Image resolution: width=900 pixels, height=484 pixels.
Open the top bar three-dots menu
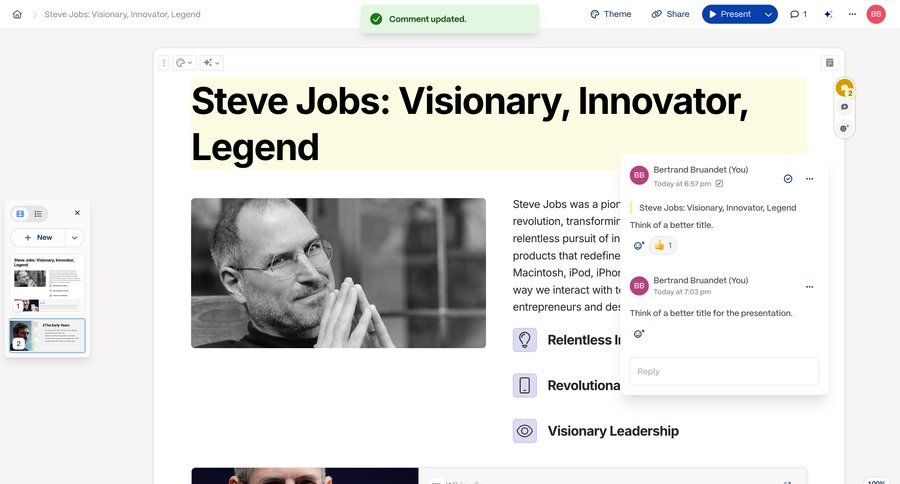coord(852,14)
